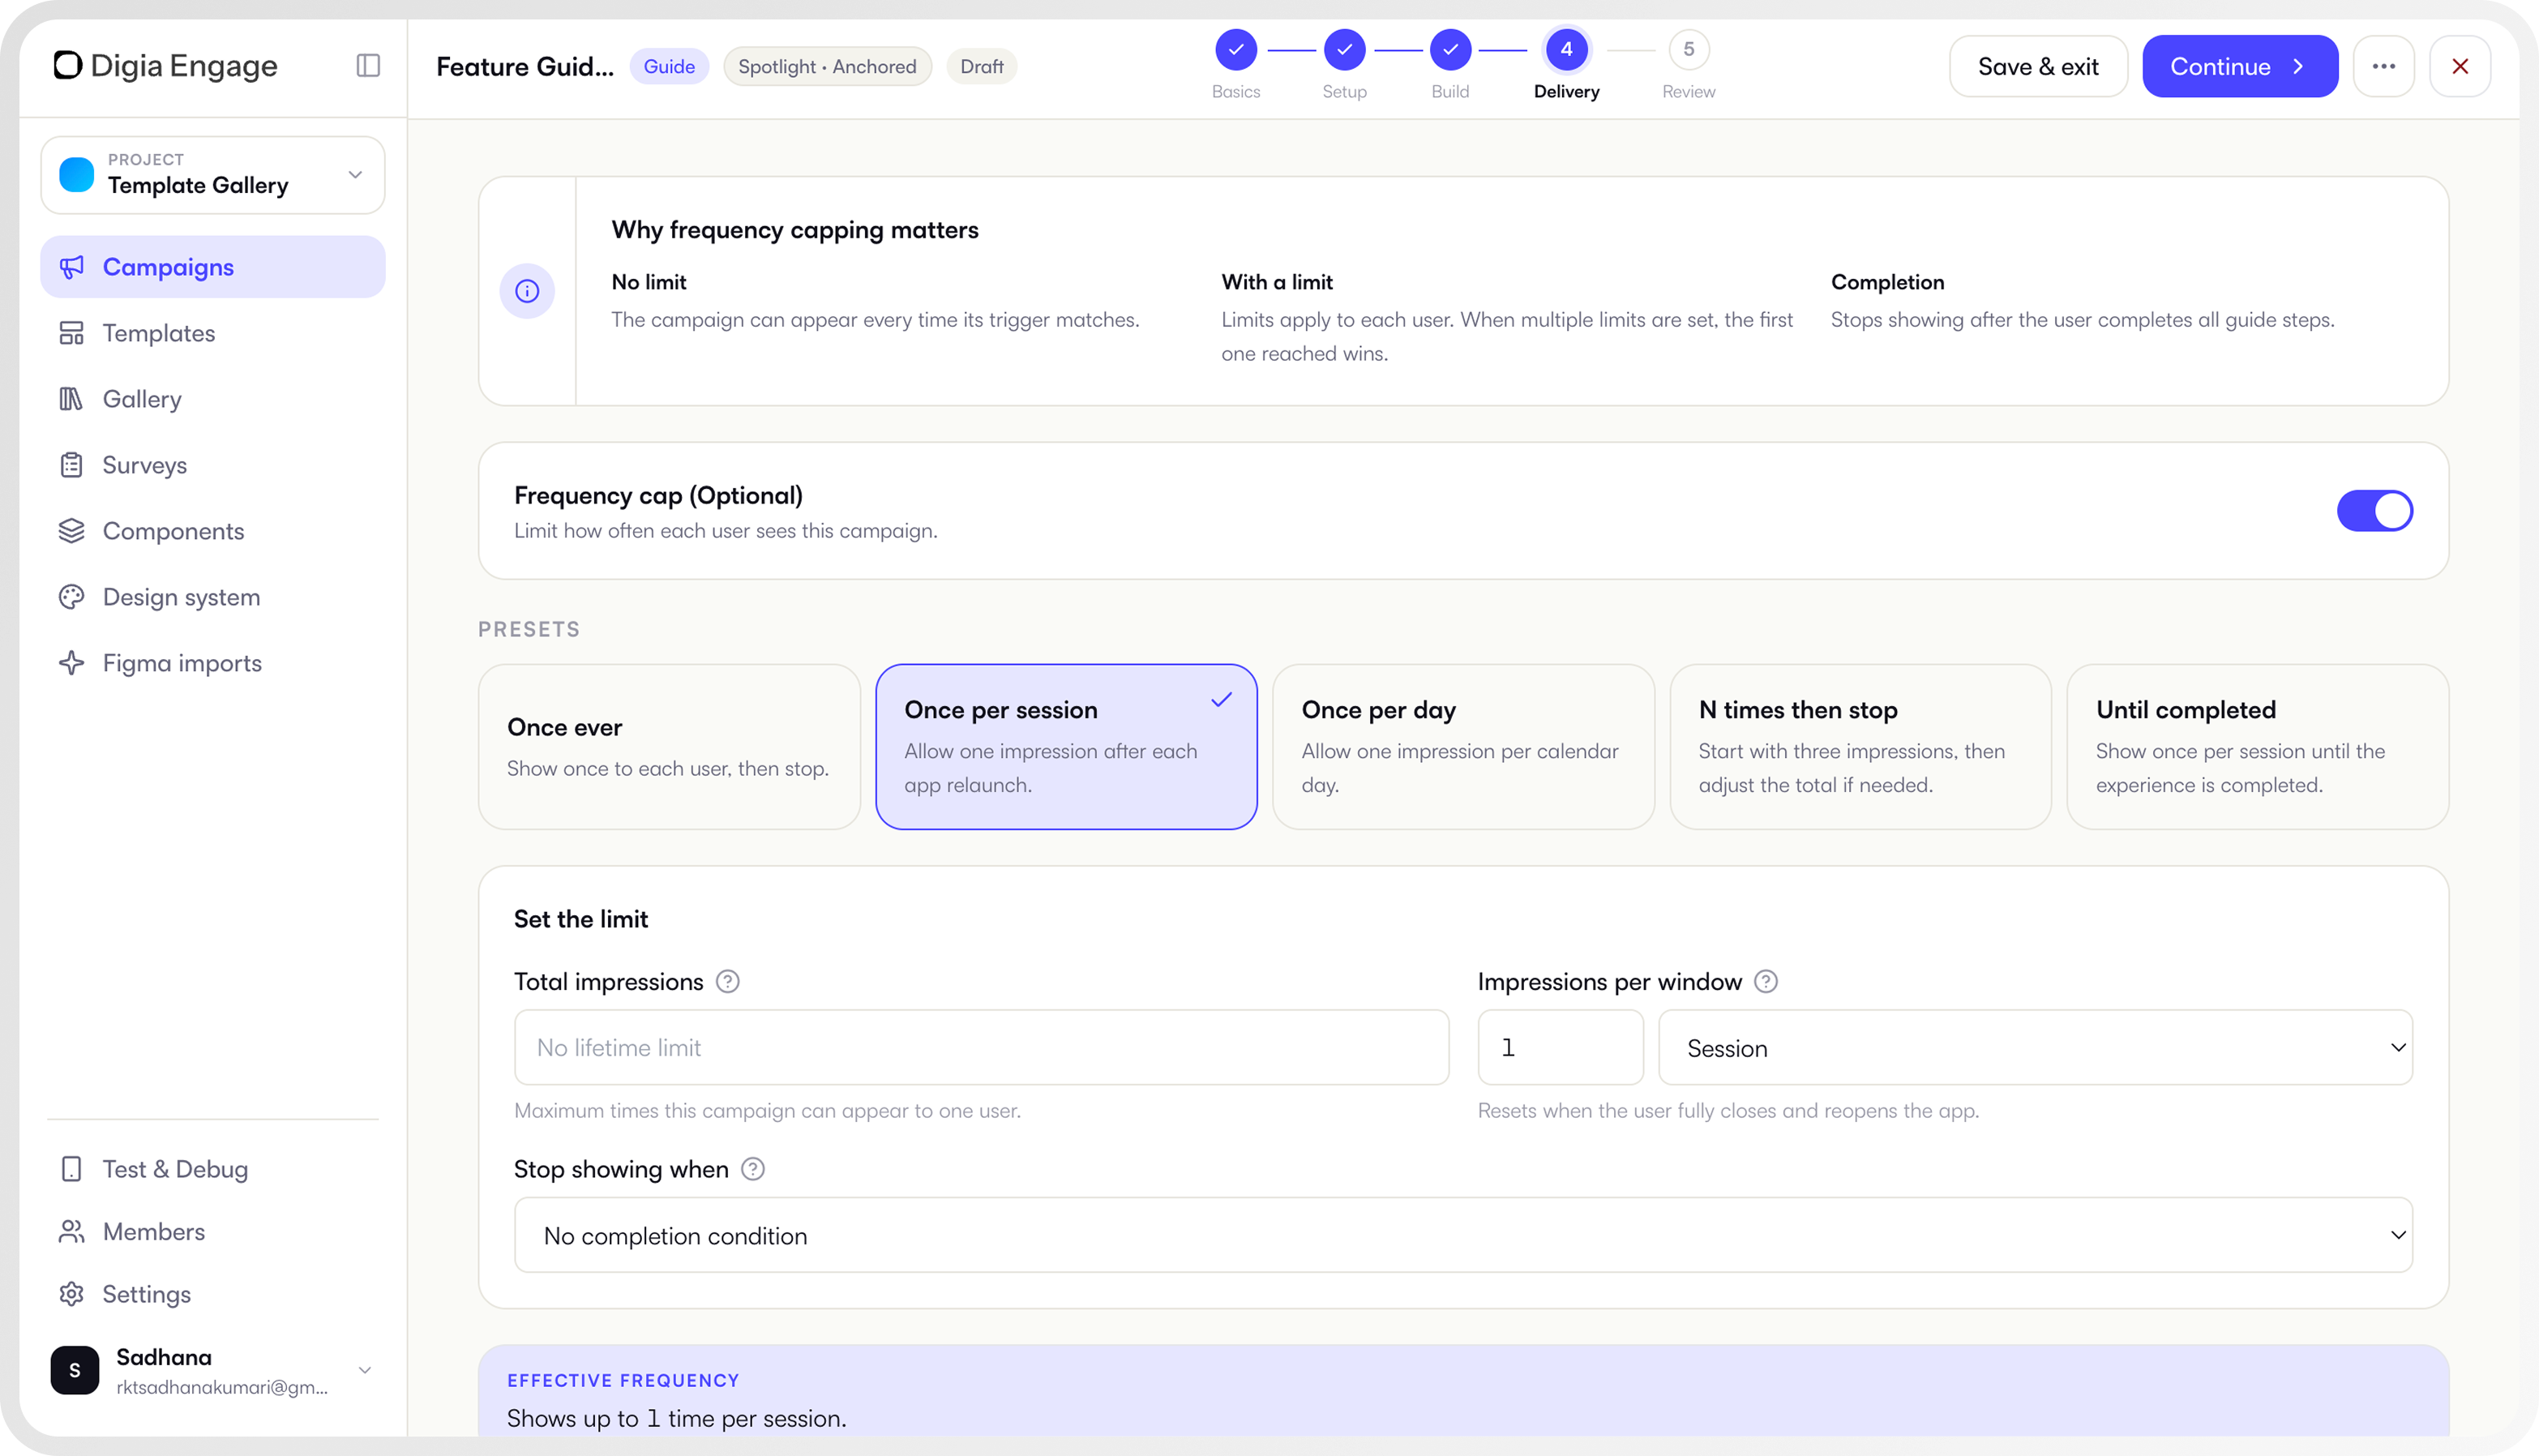Select the Until completed preset

[2257, 747]
